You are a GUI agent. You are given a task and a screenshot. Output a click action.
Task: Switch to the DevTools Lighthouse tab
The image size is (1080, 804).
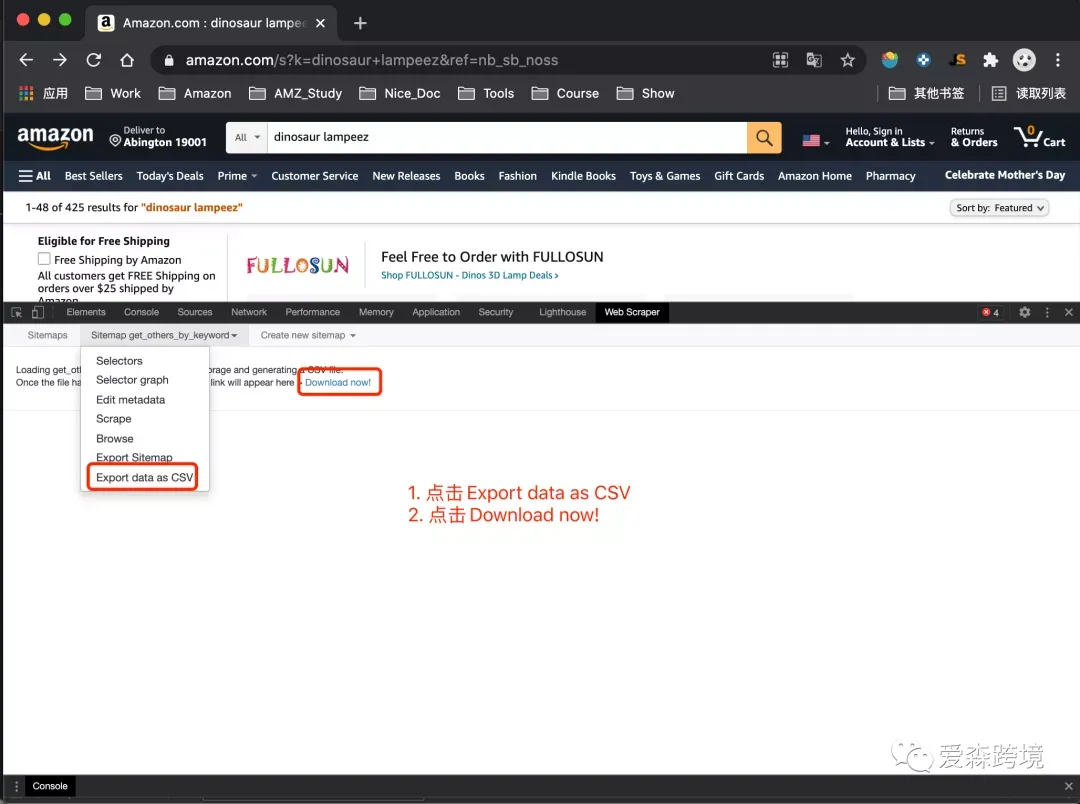pos(562,312)
